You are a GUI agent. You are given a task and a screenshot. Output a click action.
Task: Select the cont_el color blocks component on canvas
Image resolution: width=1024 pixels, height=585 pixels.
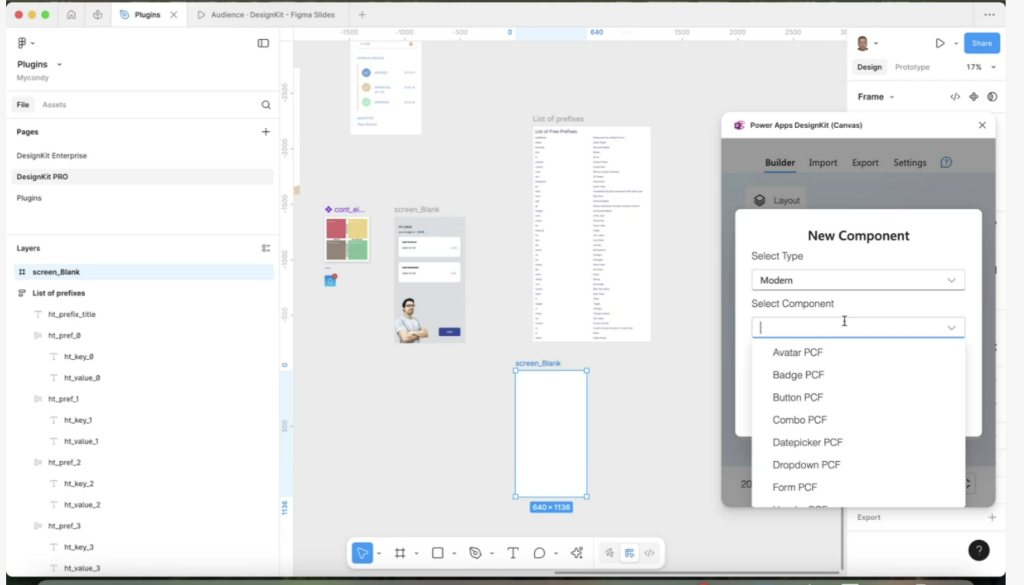[x=347, y=239]
